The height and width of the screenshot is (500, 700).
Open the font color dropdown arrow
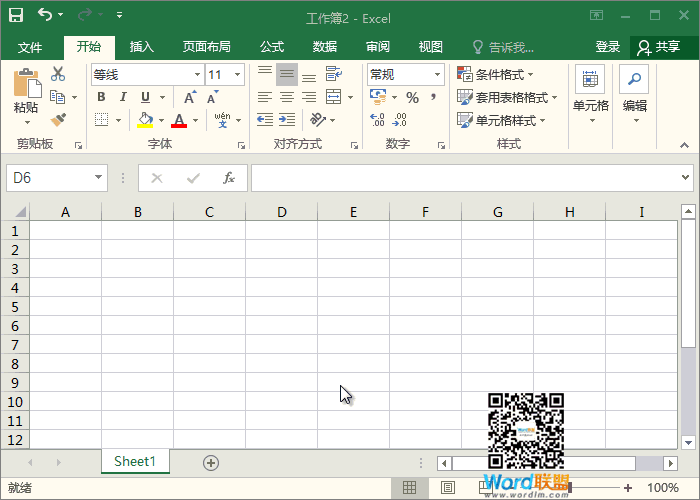pos(196,120)
